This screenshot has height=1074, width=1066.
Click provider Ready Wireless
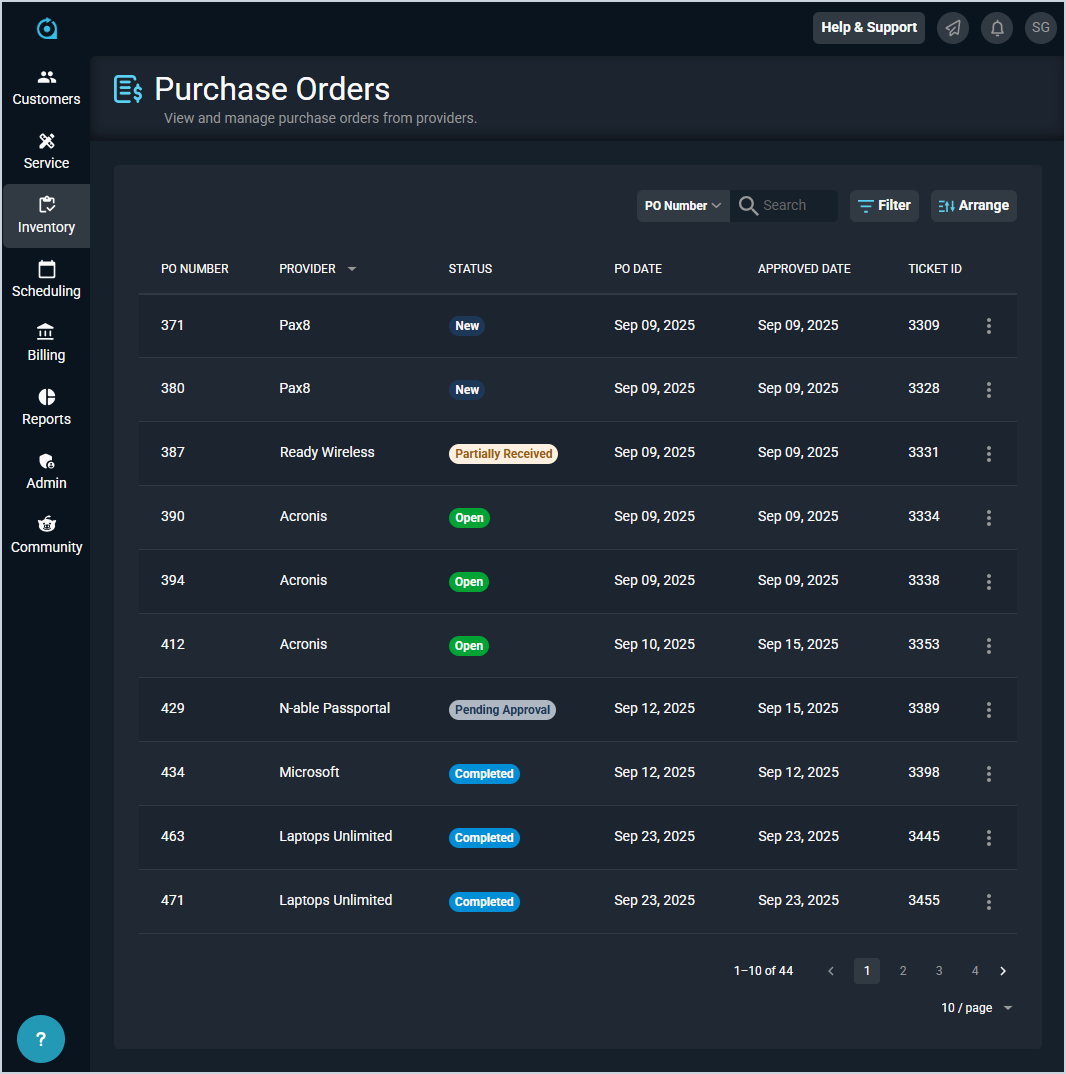click(327, 452)
